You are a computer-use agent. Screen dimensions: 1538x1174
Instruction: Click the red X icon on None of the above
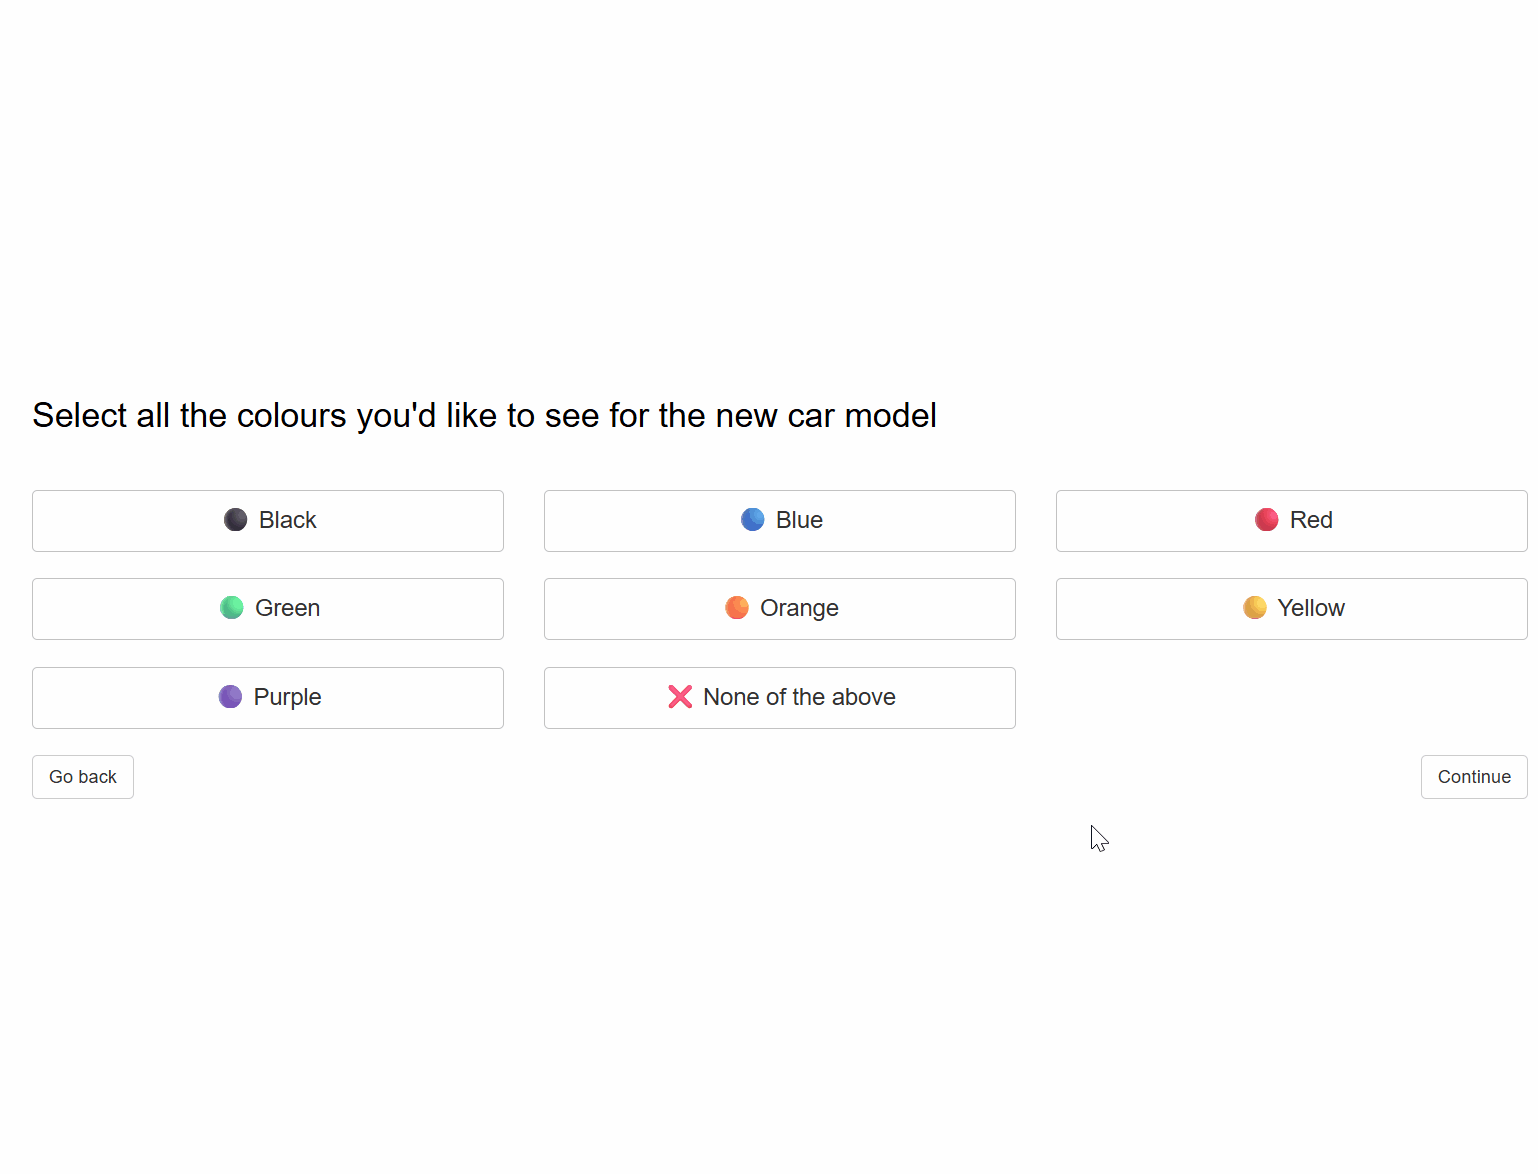(680, 696)
